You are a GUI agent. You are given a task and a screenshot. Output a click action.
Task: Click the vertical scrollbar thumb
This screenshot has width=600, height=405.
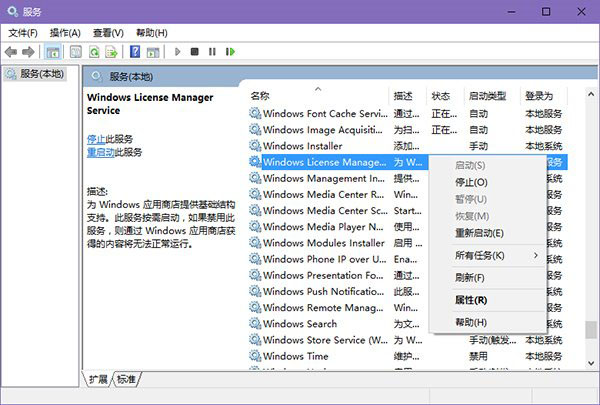pyautogui.click(x=591, y=330)
